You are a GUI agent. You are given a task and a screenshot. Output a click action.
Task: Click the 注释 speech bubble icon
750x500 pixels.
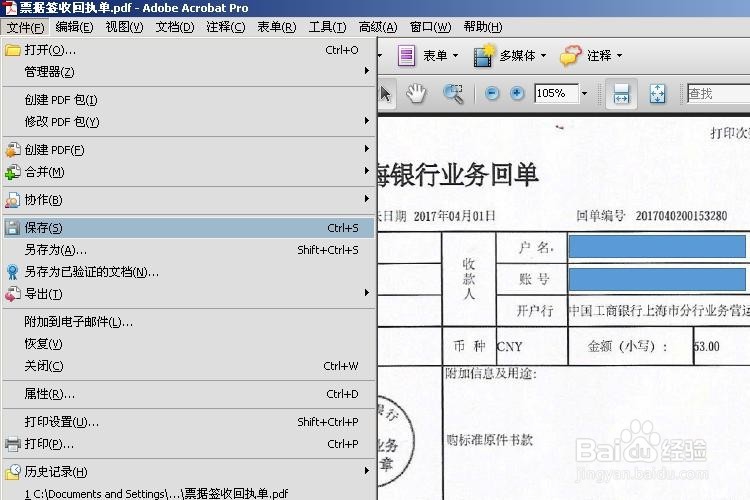(571, 56)
